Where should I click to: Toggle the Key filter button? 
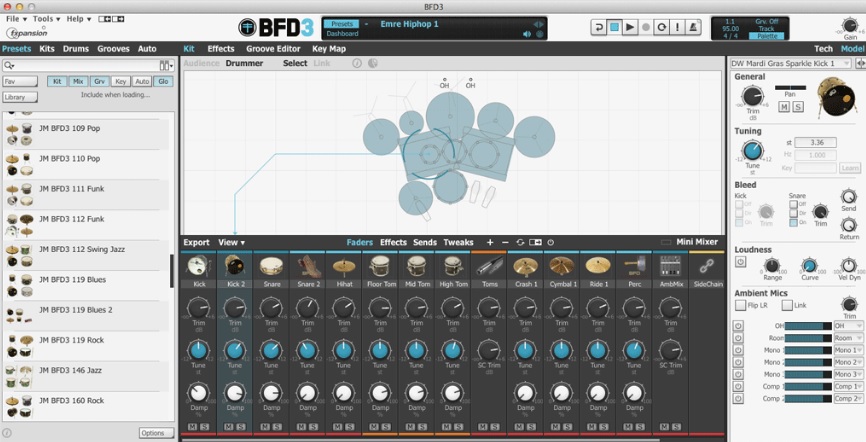pos(120,81)
